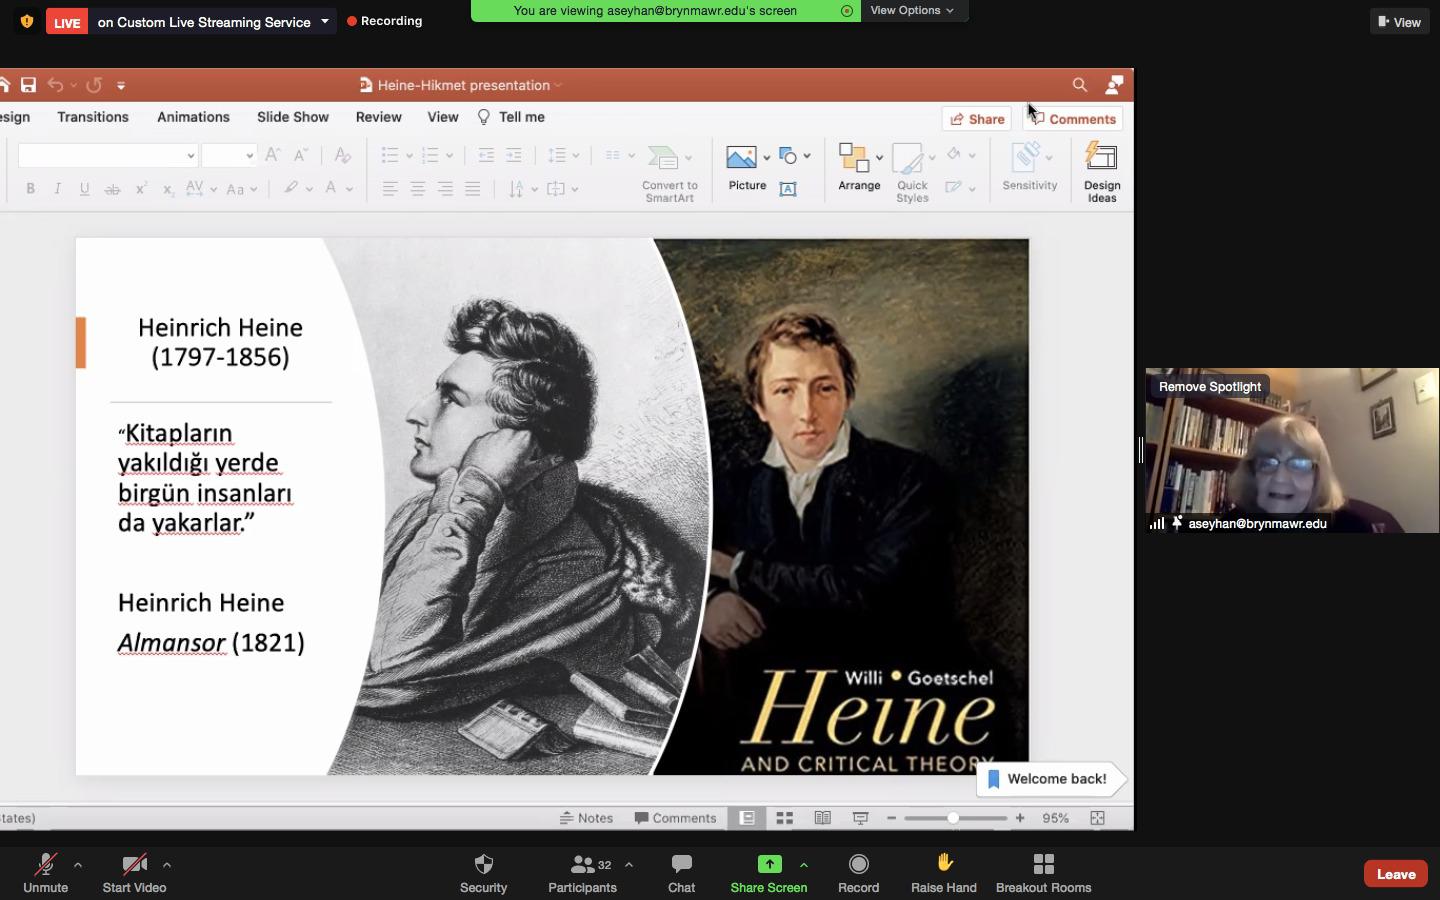
Task: Toggle underline formatting
Action: click(84, 188)
